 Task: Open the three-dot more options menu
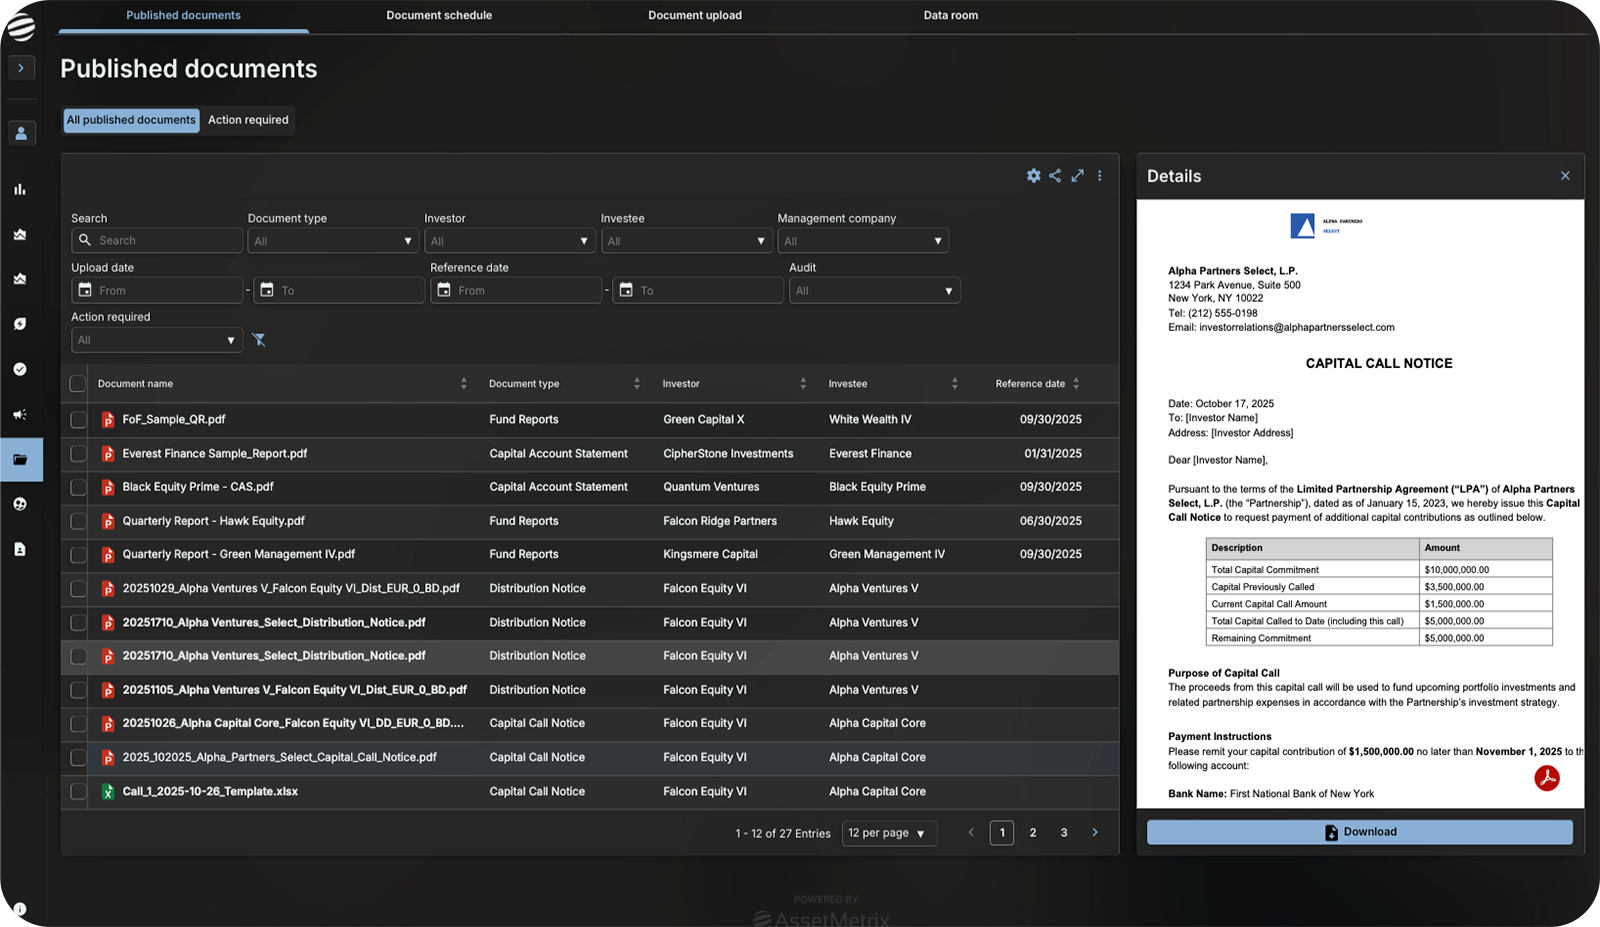tap(1100, 176)
